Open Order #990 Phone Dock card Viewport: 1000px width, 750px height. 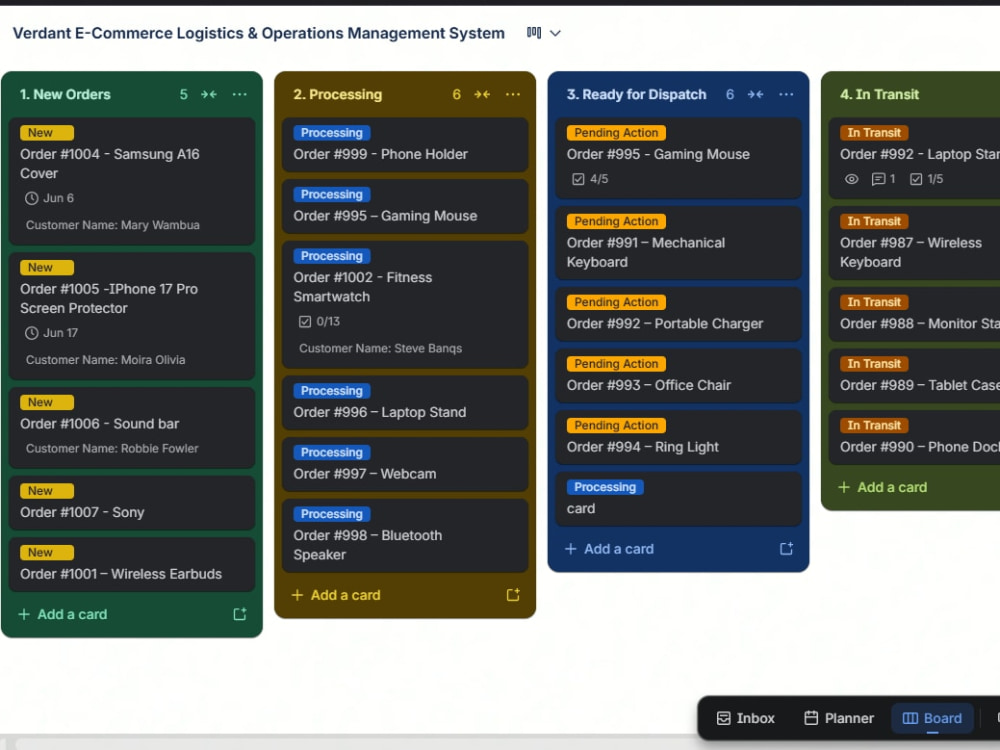[x=915, y=438]
